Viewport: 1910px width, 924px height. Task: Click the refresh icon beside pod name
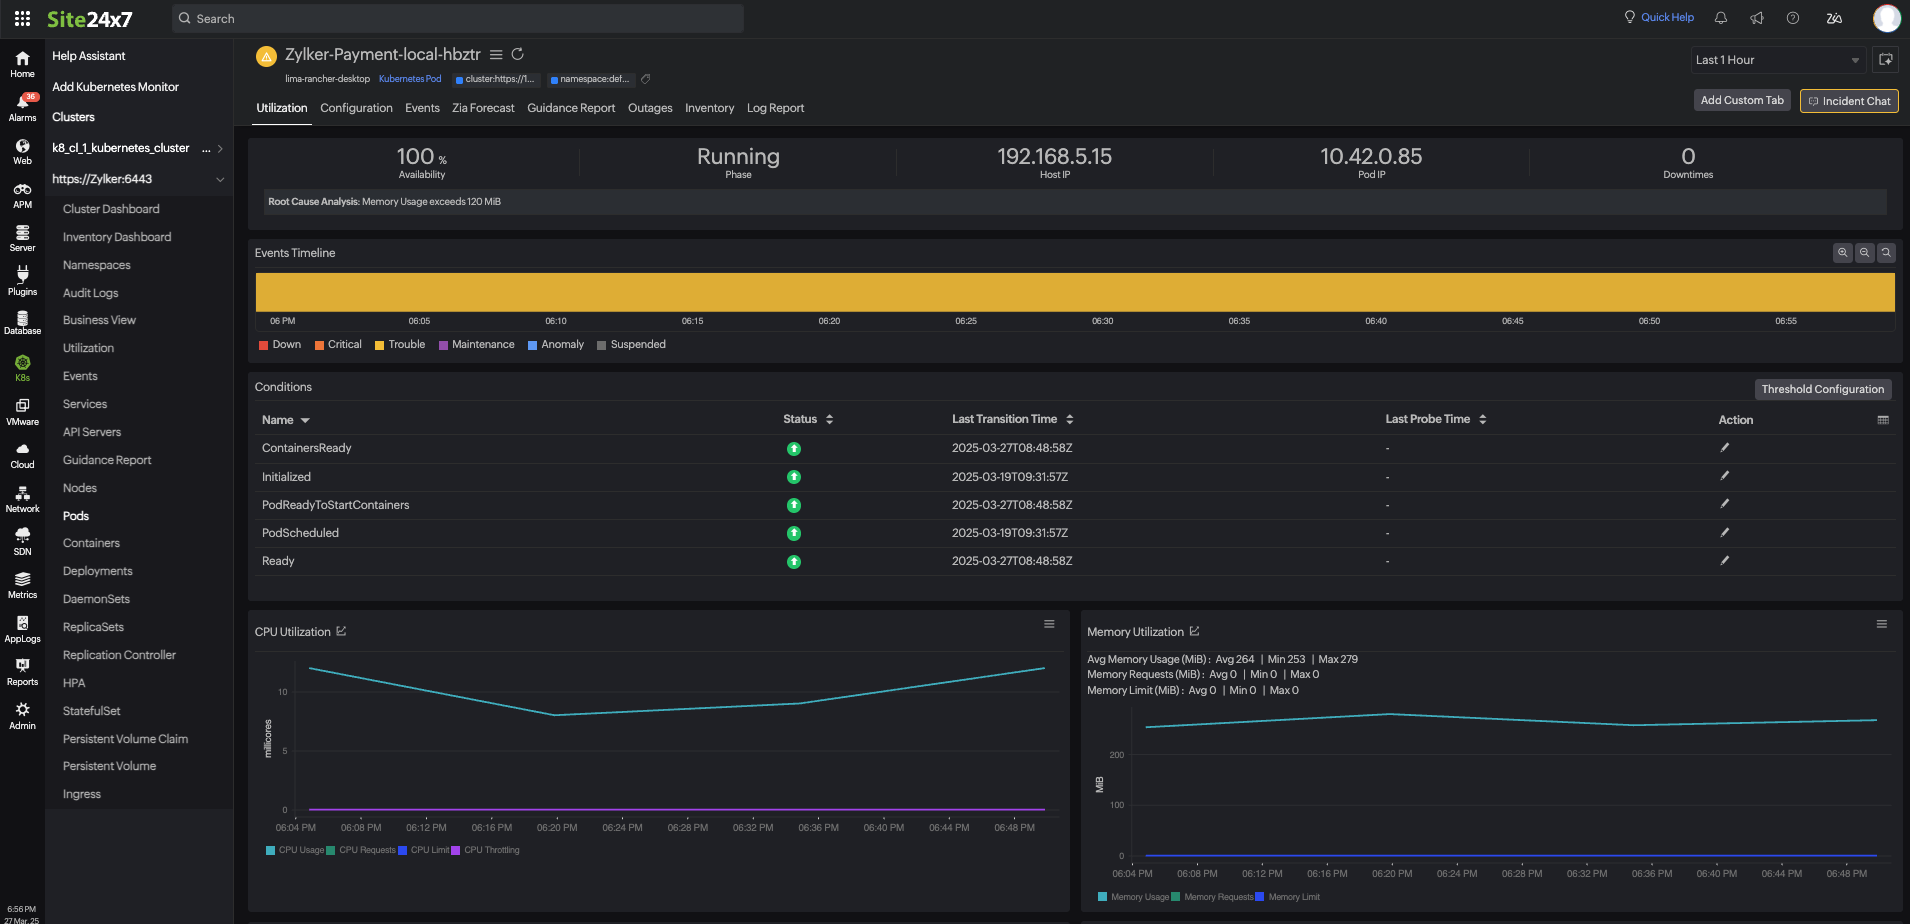point(518,55)
